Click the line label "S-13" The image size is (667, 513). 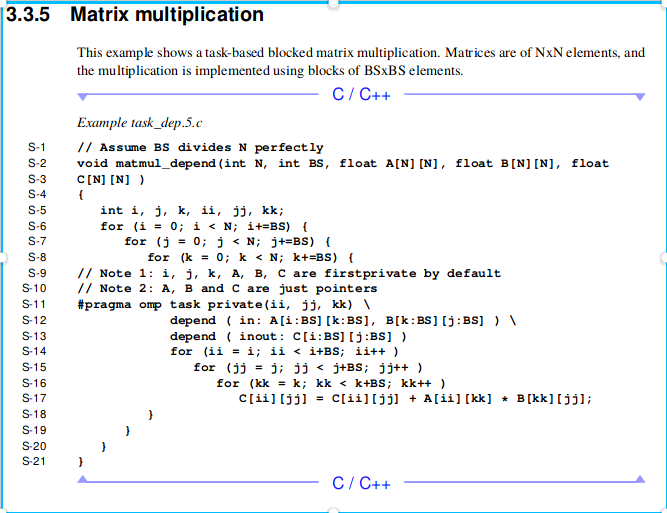pos(34,336)
